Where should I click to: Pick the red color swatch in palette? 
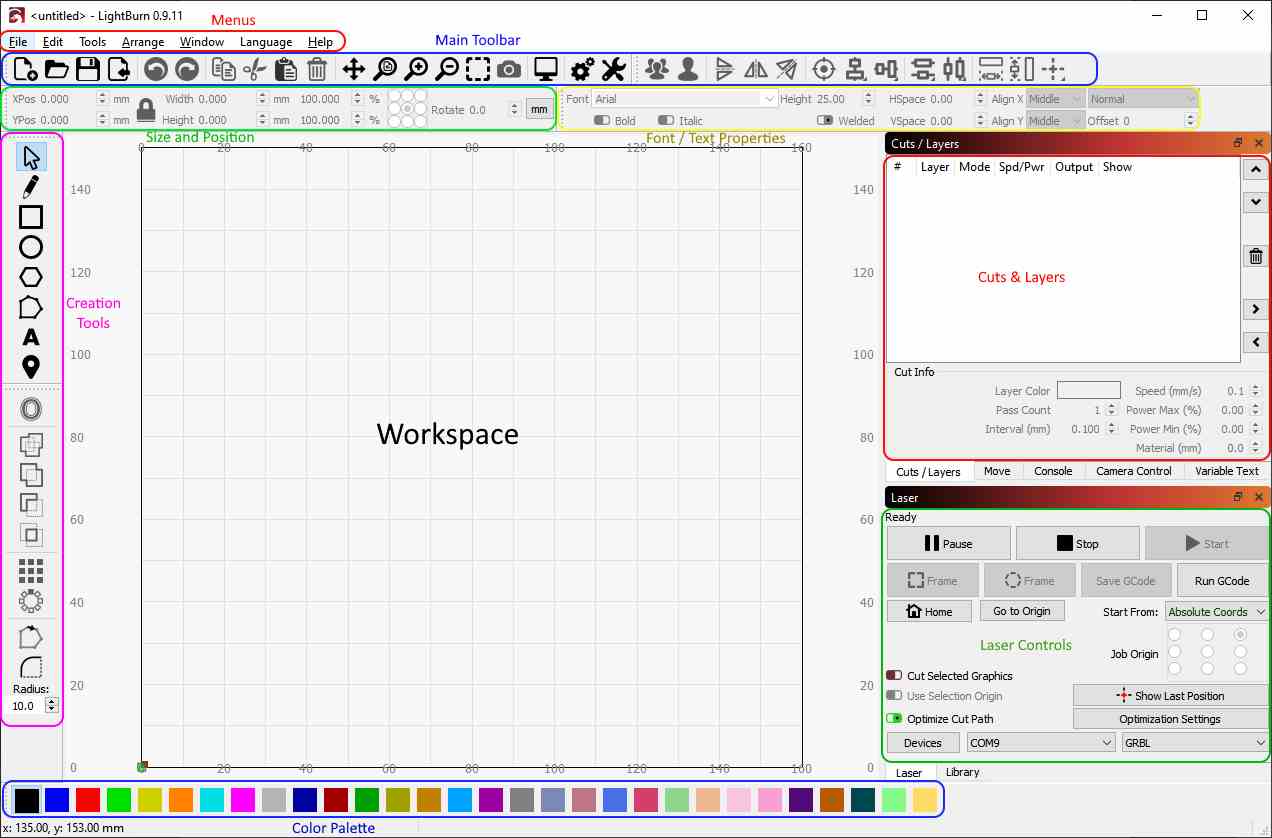(x=88, y=800)
